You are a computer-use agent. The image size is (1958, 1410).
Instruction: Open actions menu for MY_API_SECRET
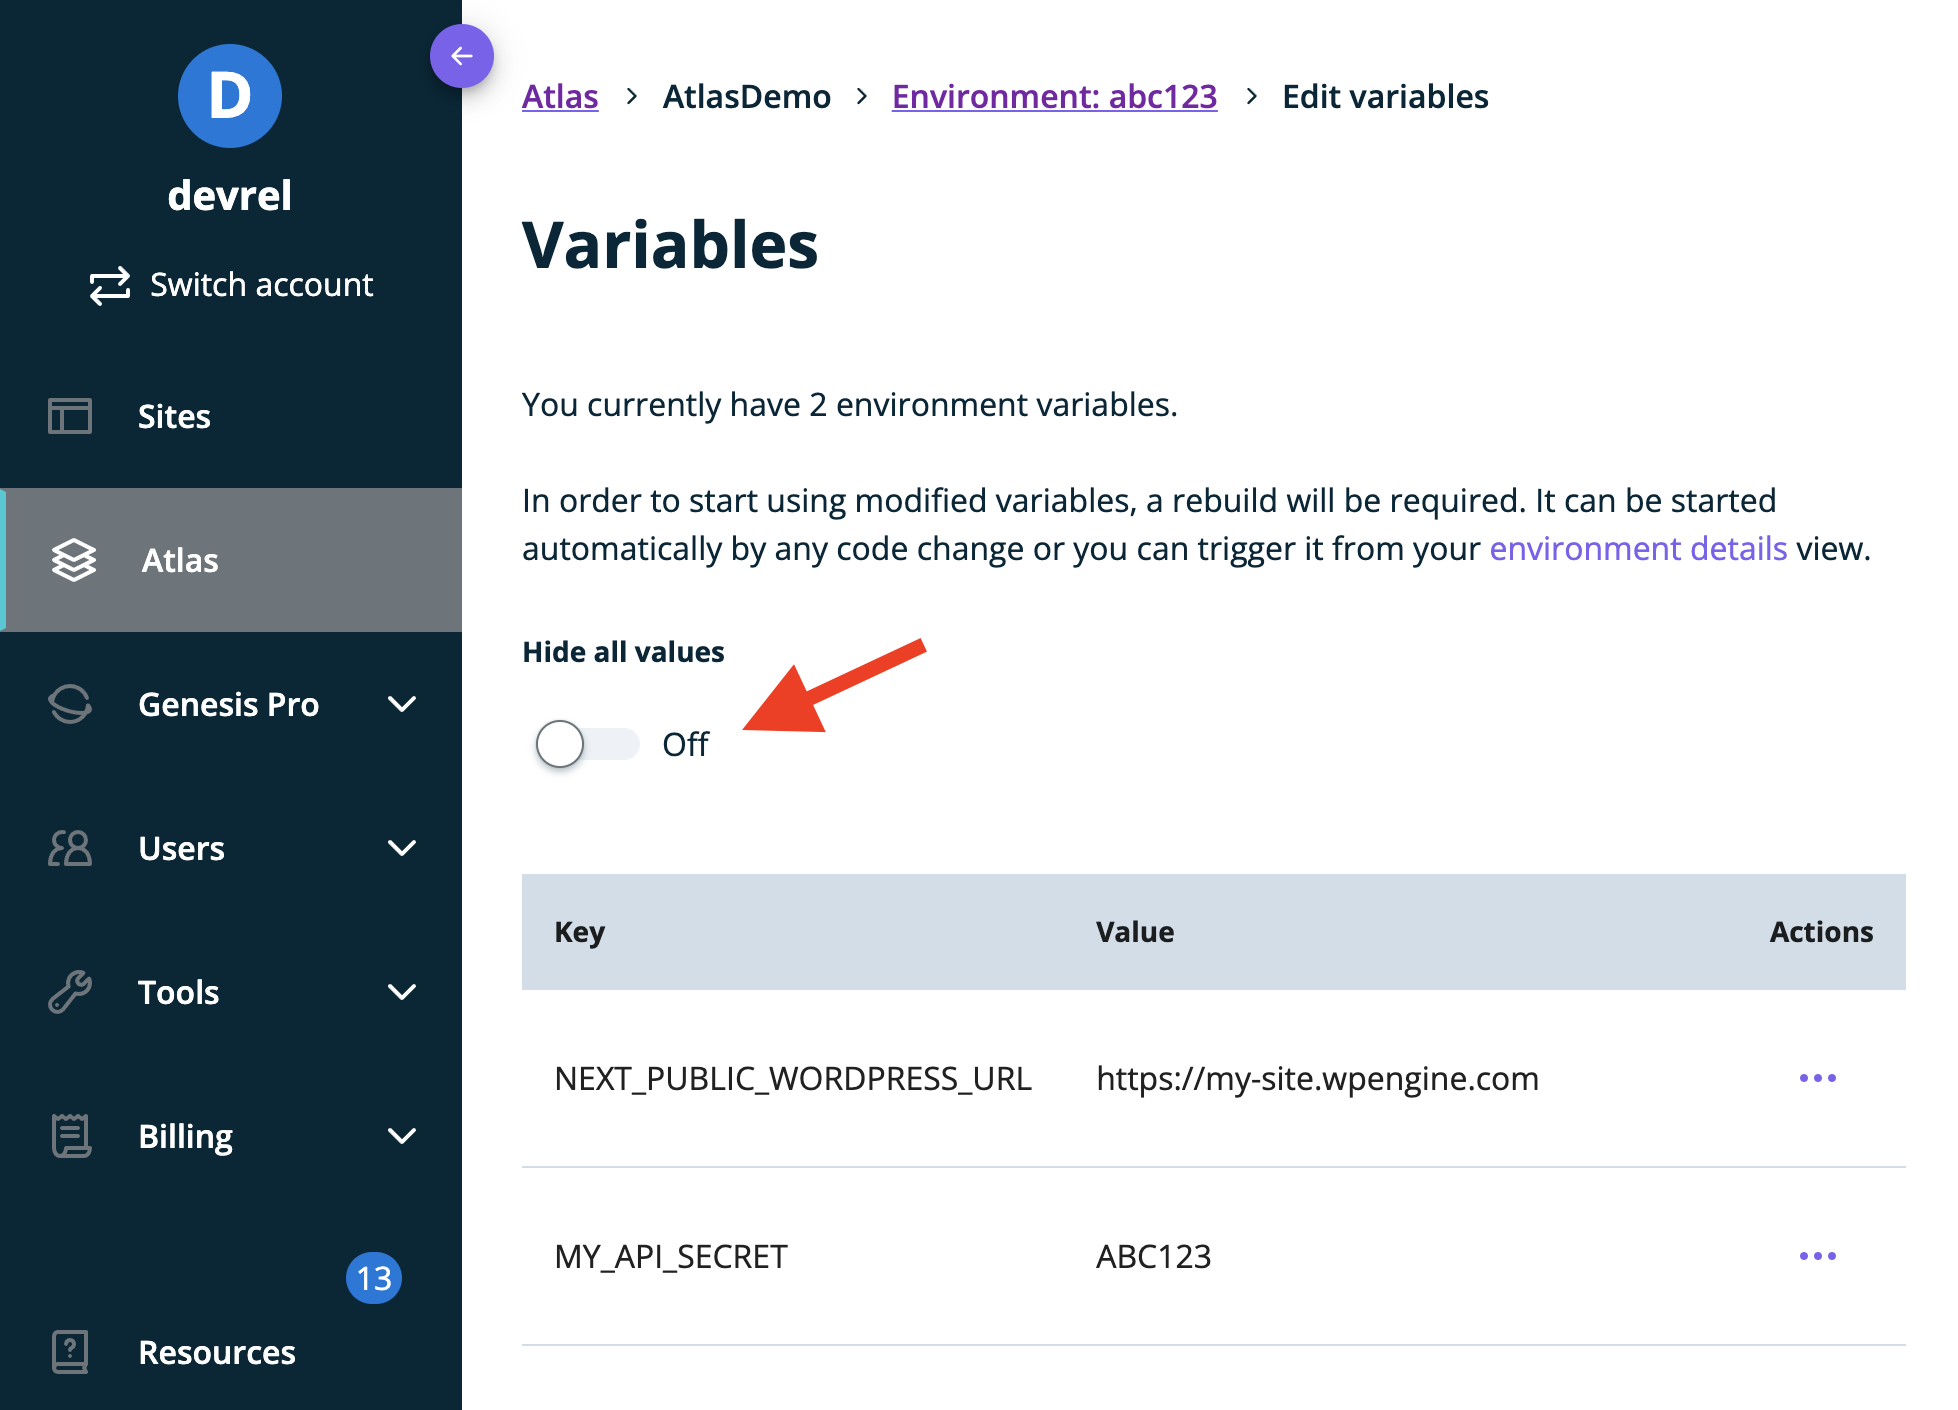tap(1817, 1256)
